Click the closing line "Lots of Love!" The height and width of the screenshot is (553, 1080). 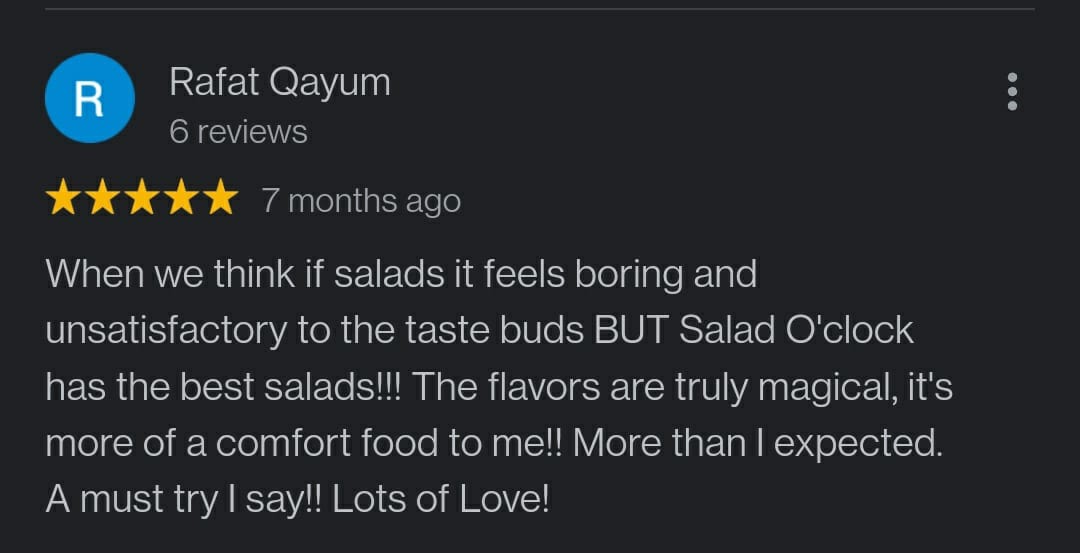pyautogui.click(x=441, y=501)
